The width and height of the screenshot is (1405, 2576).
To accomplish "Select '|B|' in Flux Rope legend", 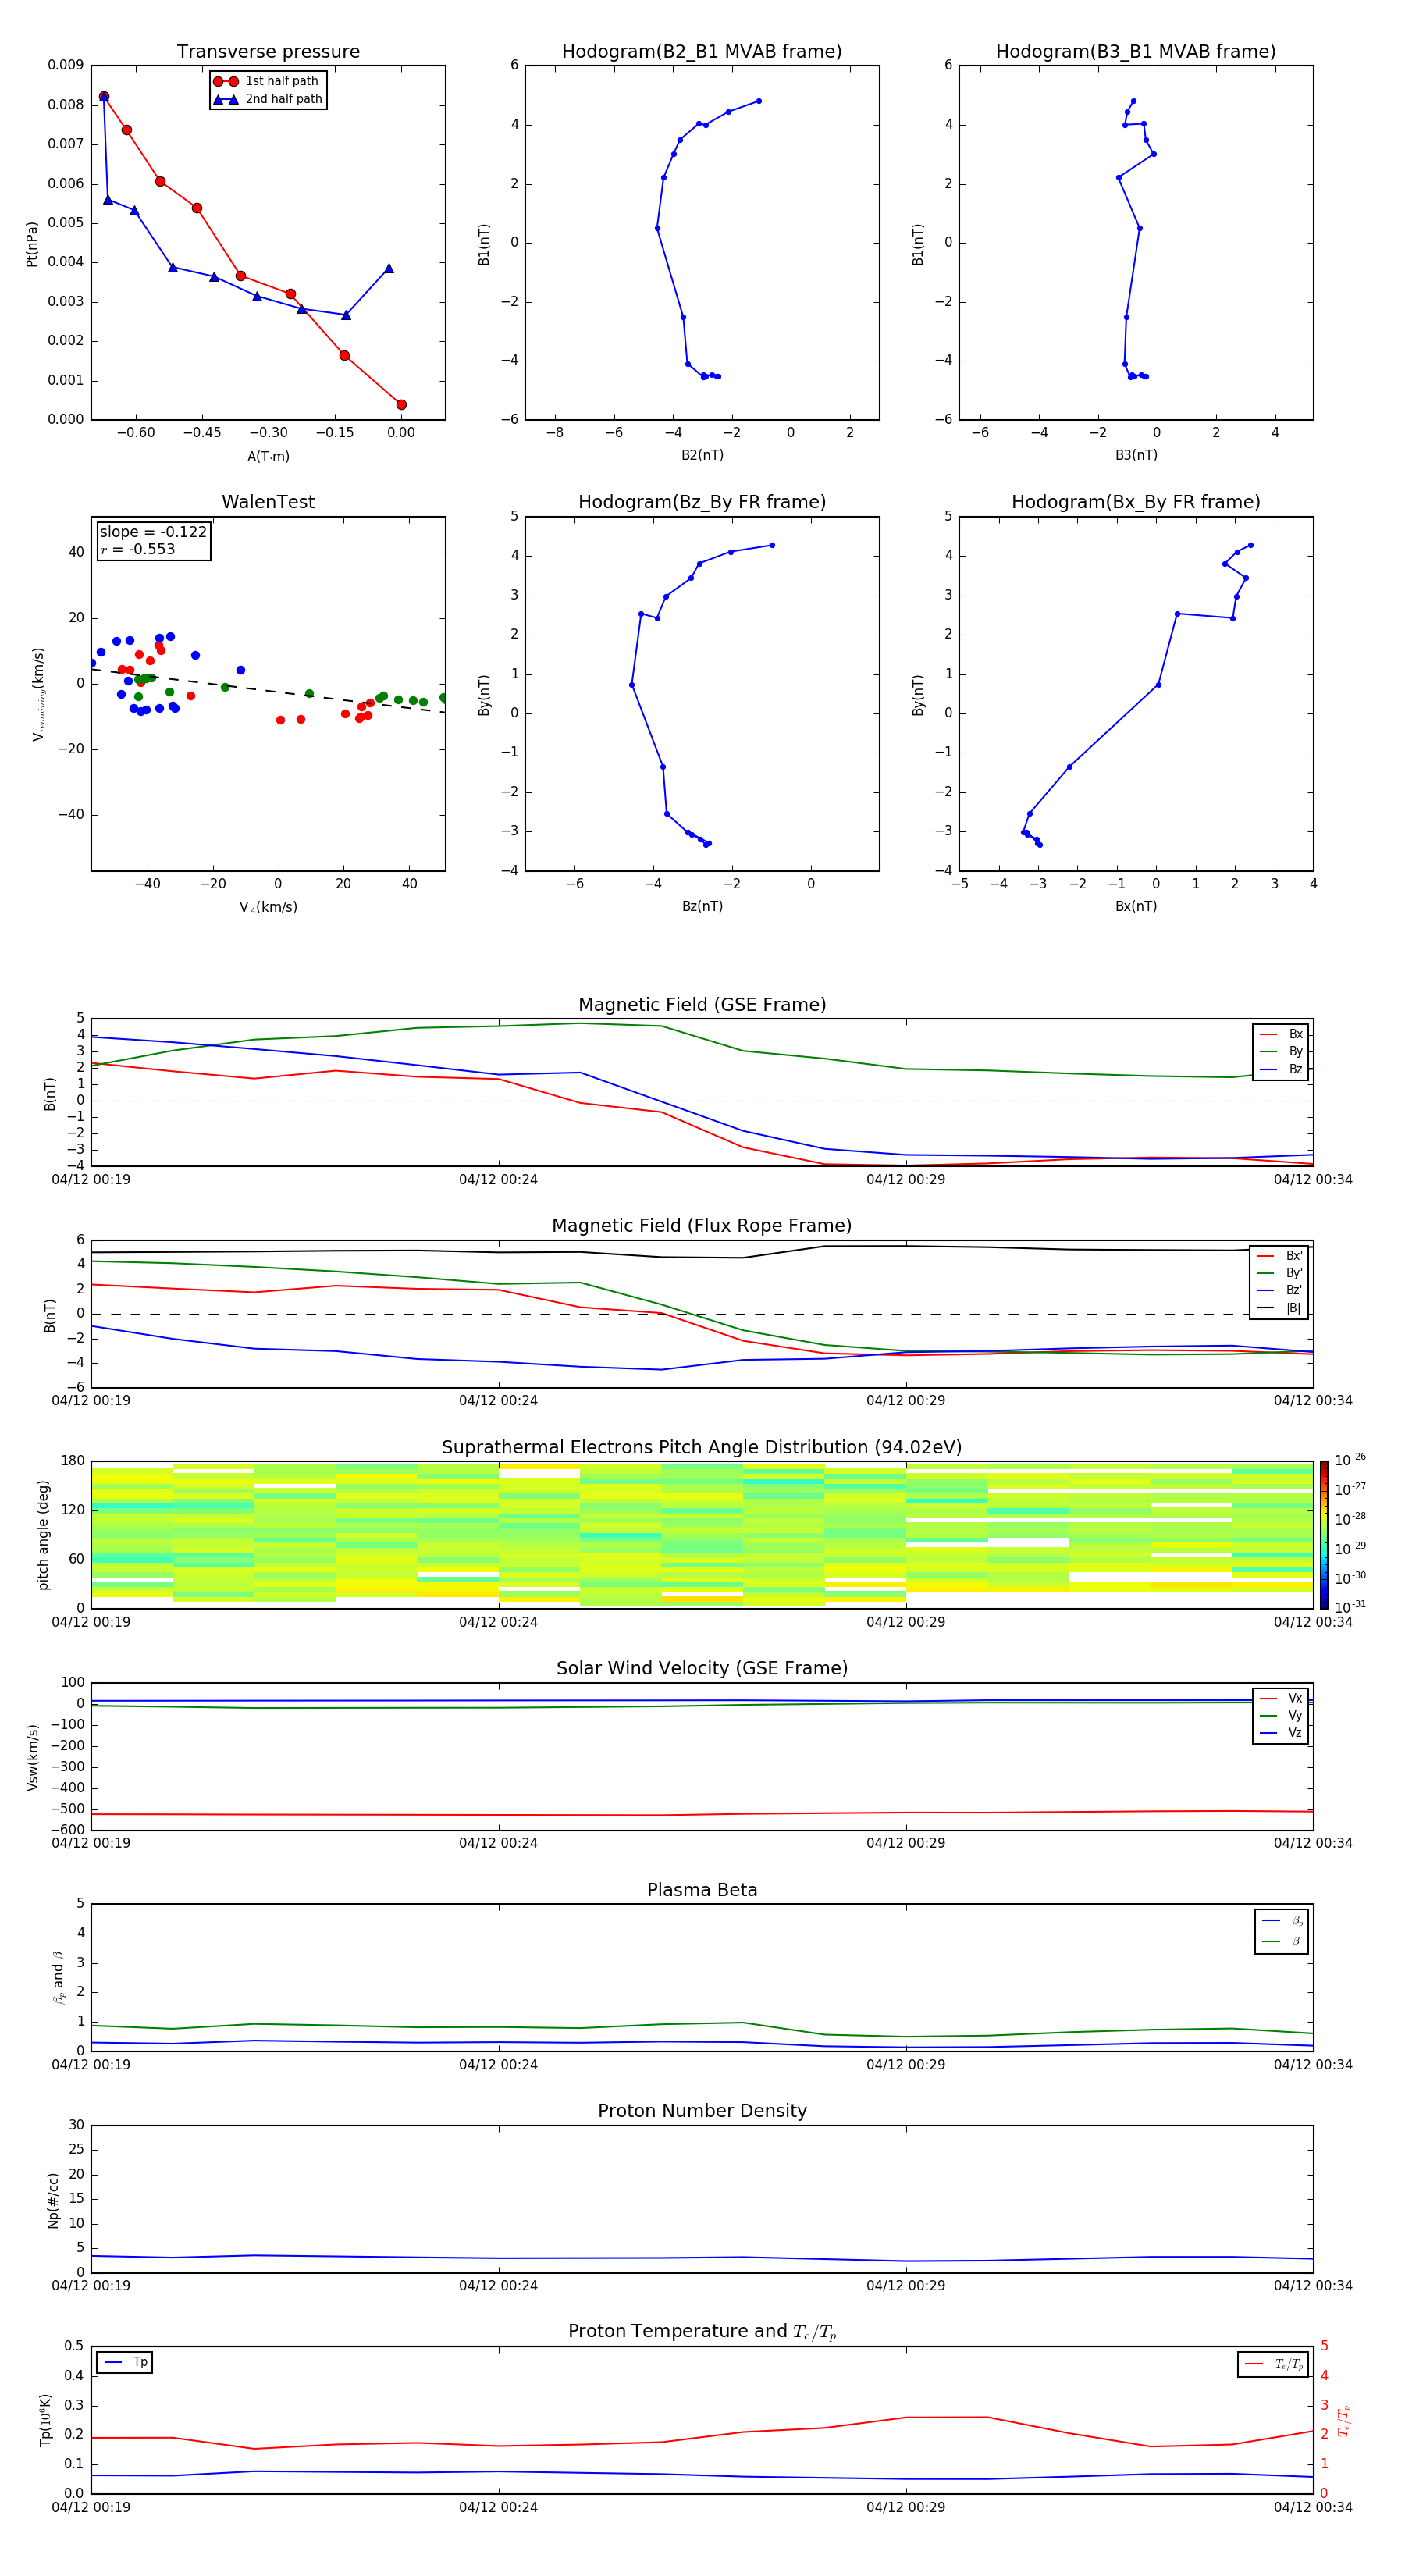I will [1280, 1308].
